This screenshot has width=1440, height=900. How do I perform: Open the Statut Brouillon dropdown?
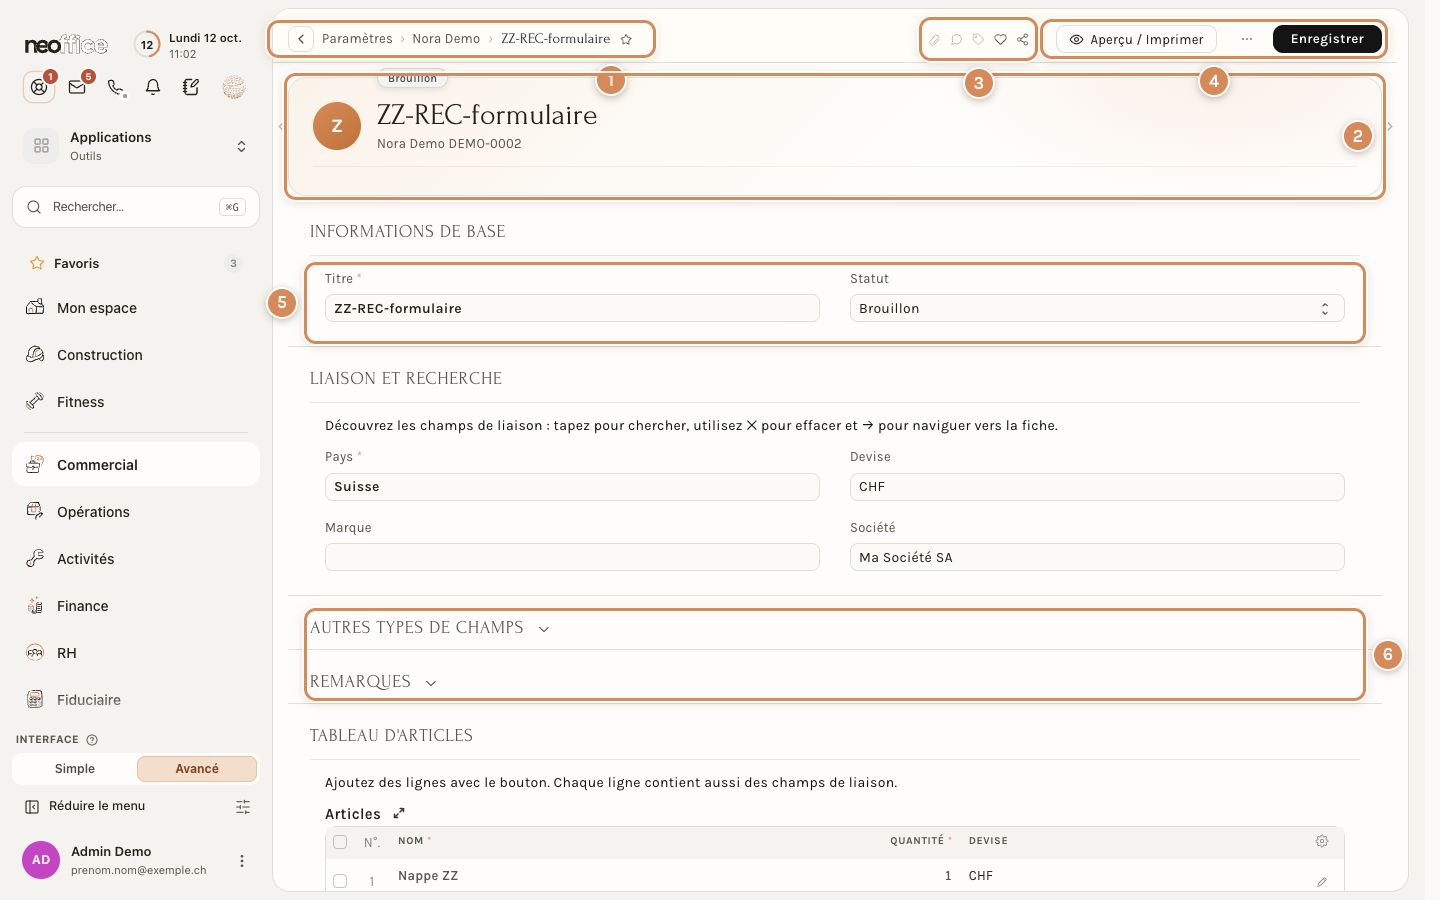click(1097, 308)
